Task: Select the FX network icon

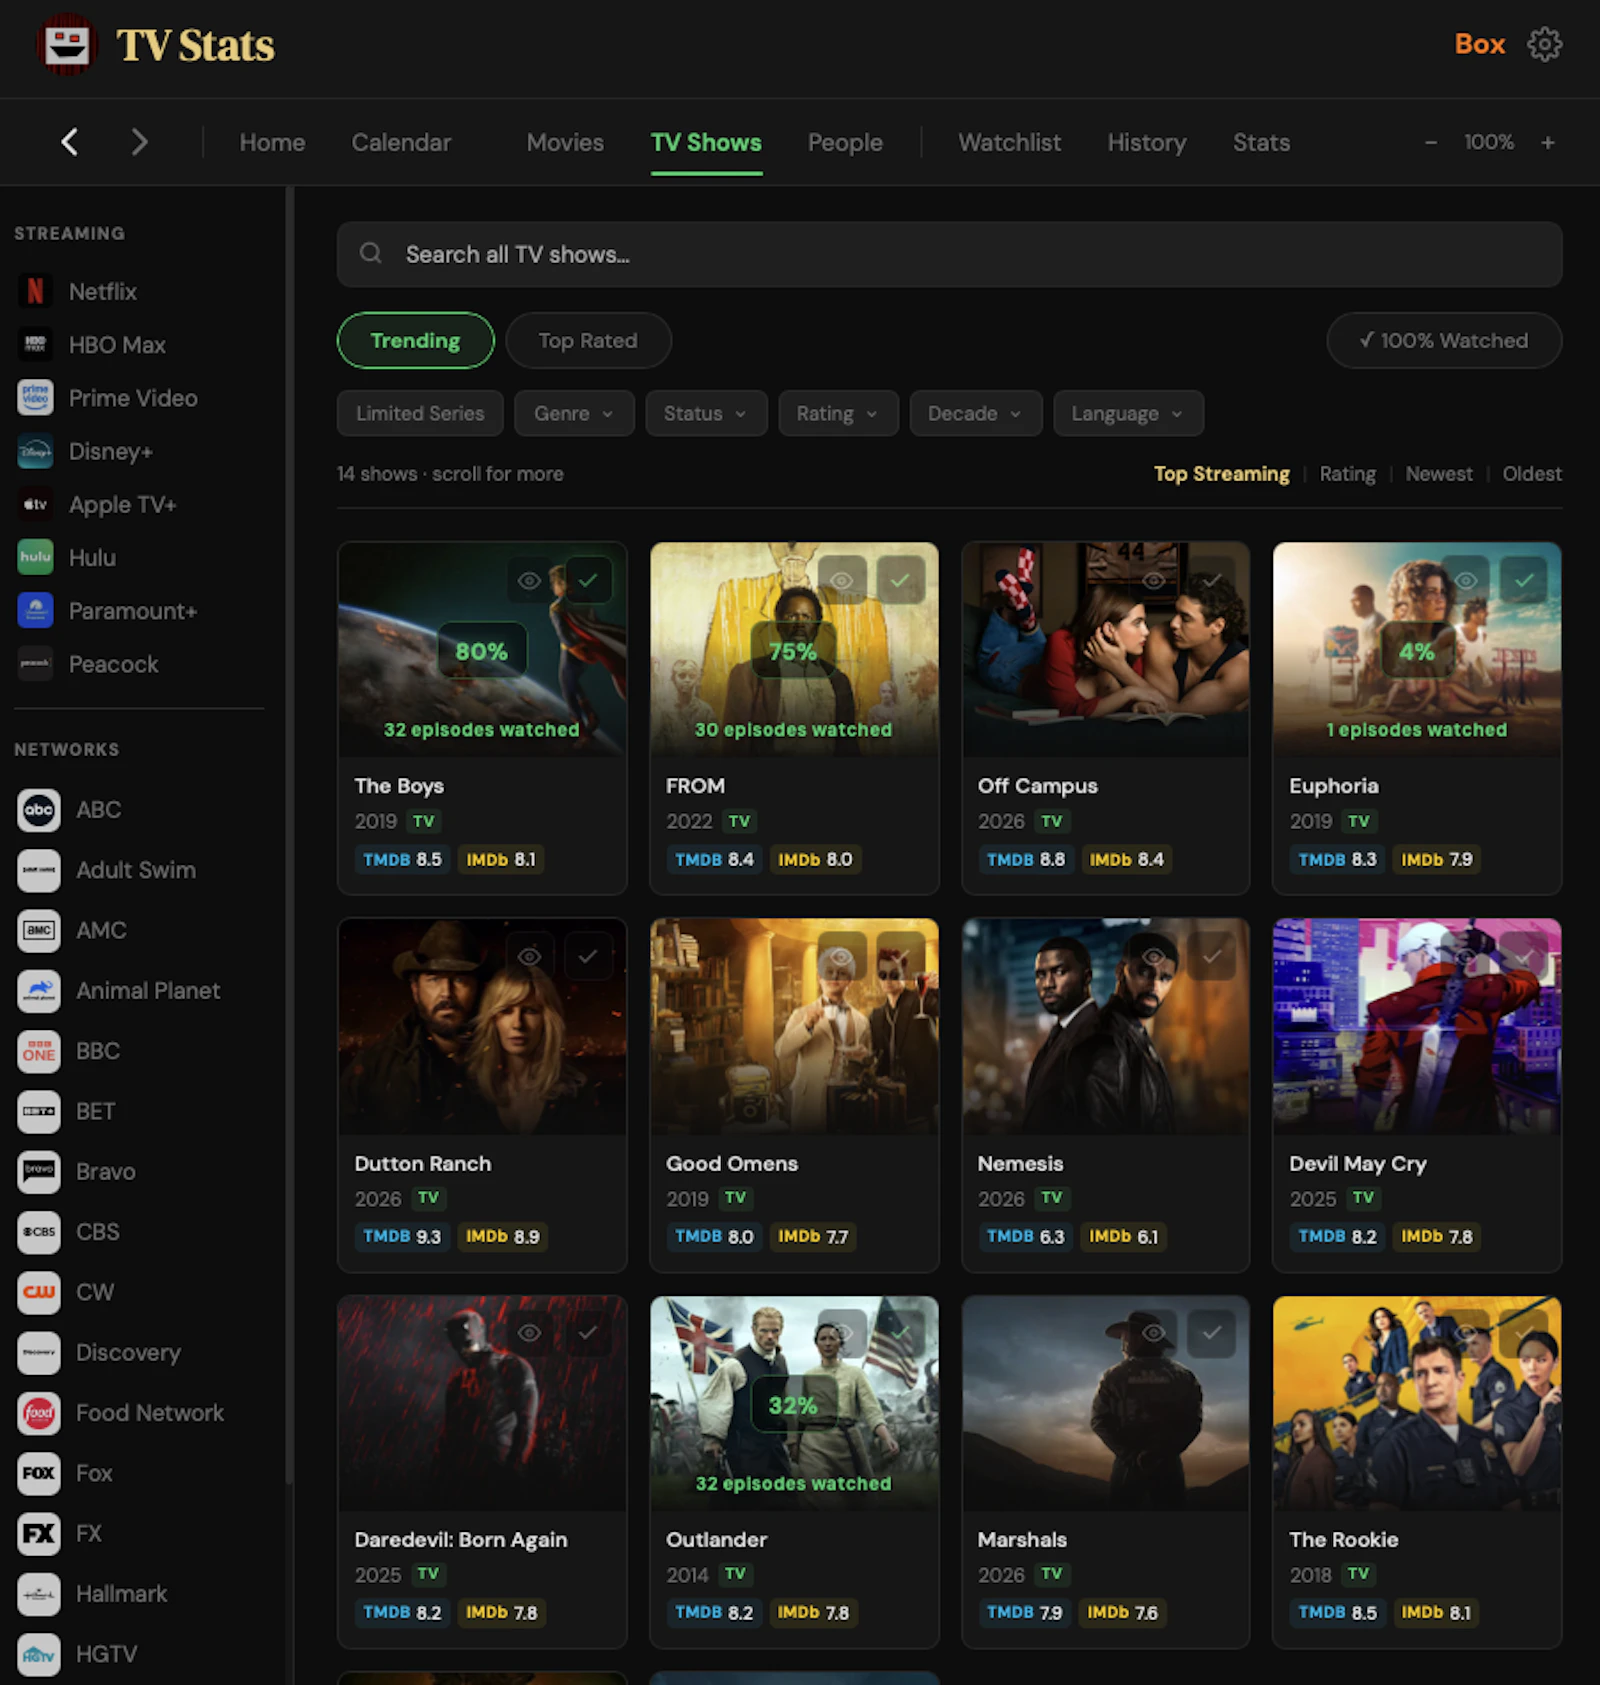Action: 39,1533
